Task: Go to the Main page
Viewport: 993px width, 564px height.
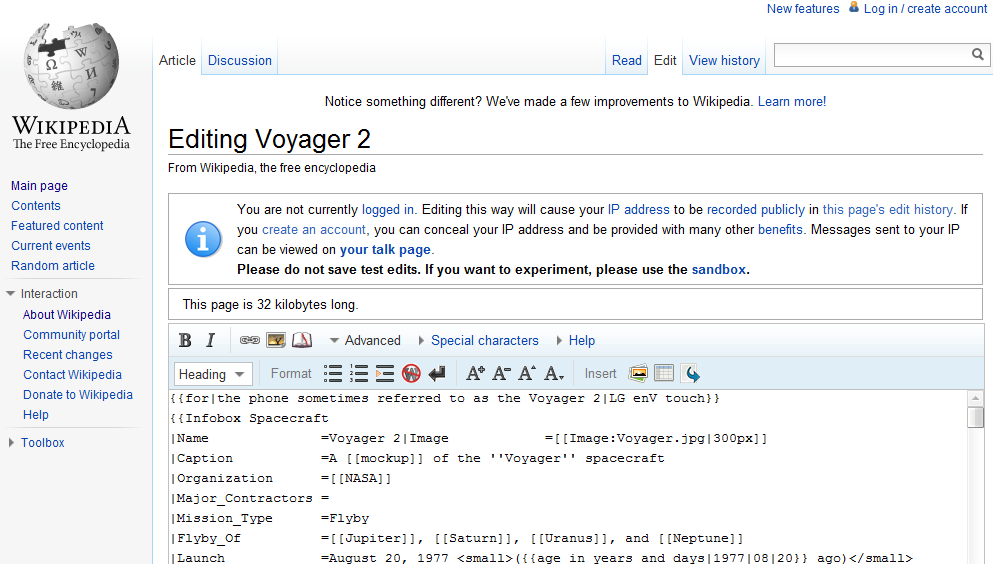Action: (x=39, y=186)
